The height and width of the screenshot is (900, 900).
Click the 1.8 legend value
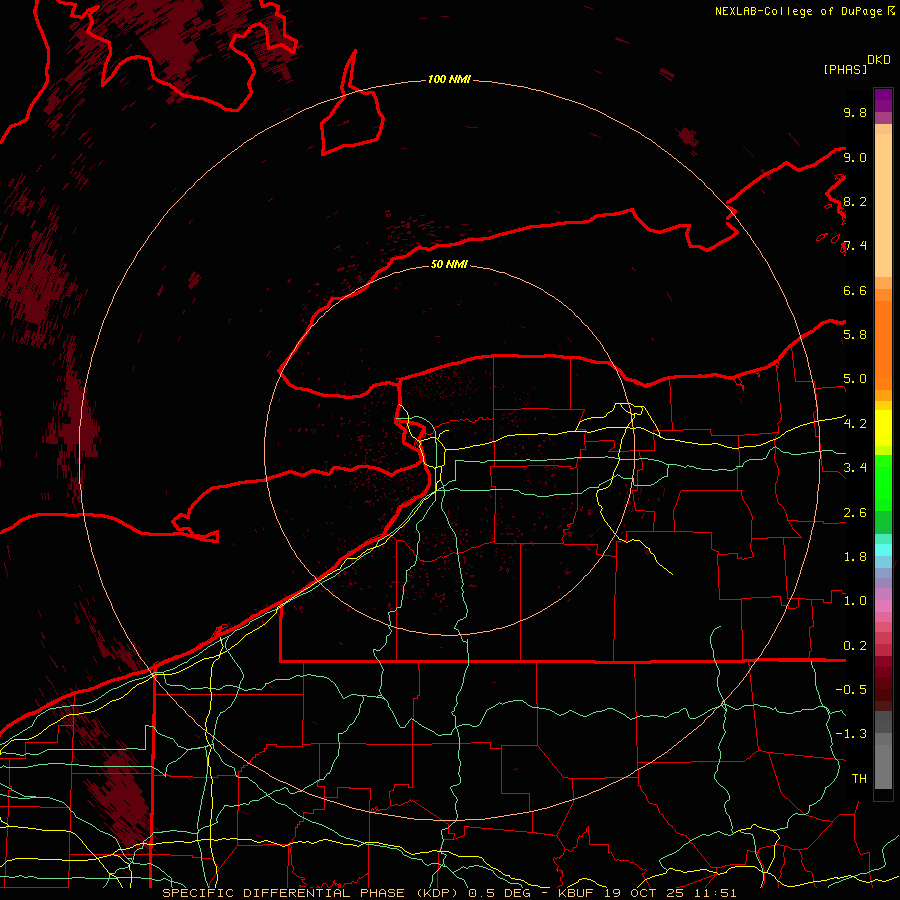tap(855, 557)
